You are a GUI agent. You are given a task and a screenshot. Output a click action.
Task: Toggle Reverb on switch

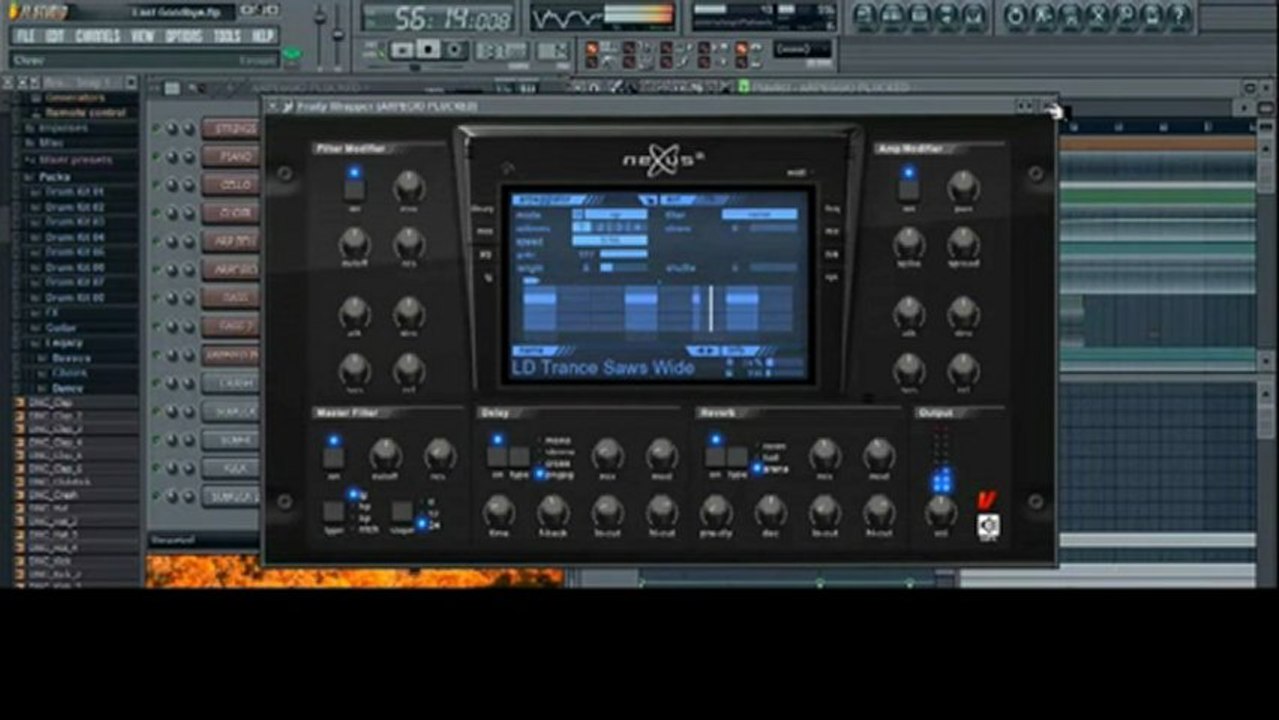coord(715,457)
